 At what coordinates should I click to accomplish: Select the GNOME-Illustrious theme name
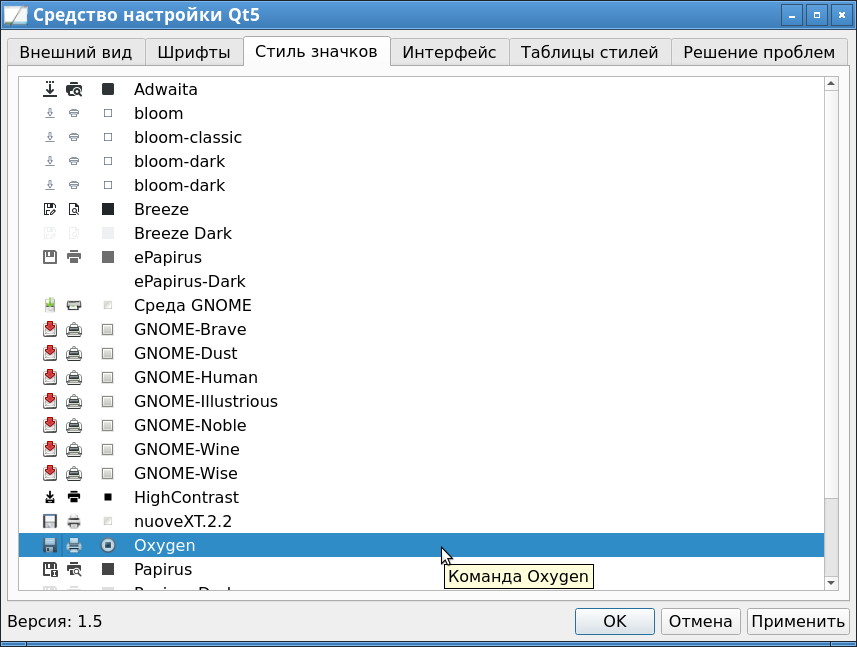[206, 402]
